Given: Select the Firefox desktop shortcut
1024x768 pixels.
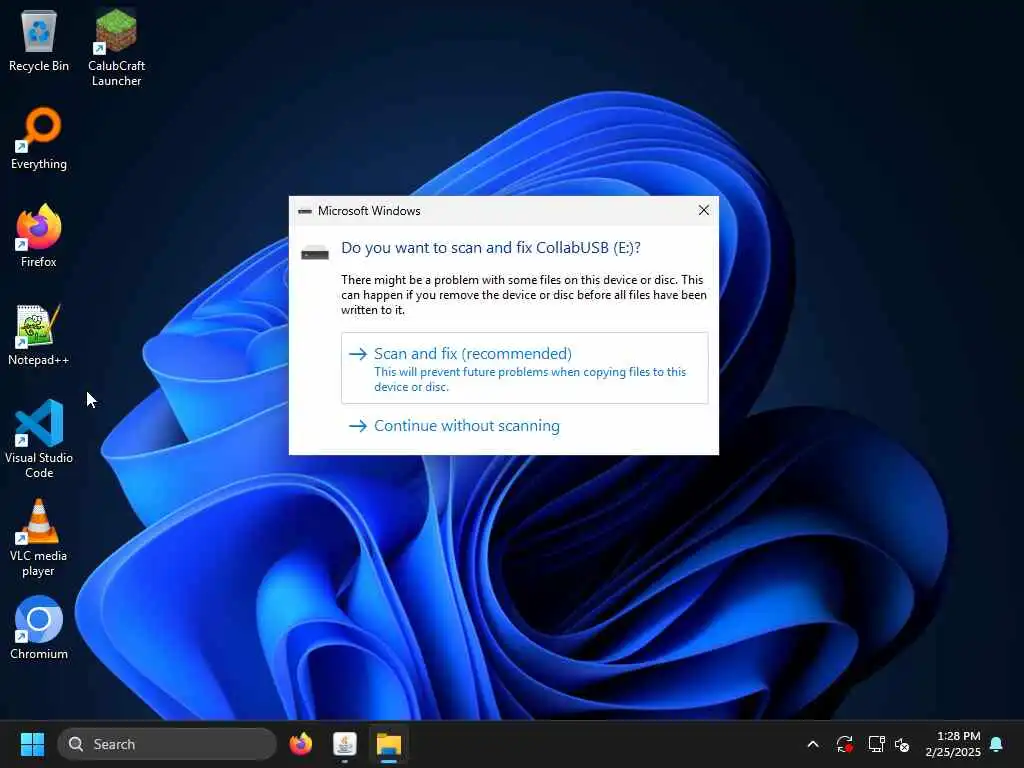Looking at the screenshot, I should 39,236.
